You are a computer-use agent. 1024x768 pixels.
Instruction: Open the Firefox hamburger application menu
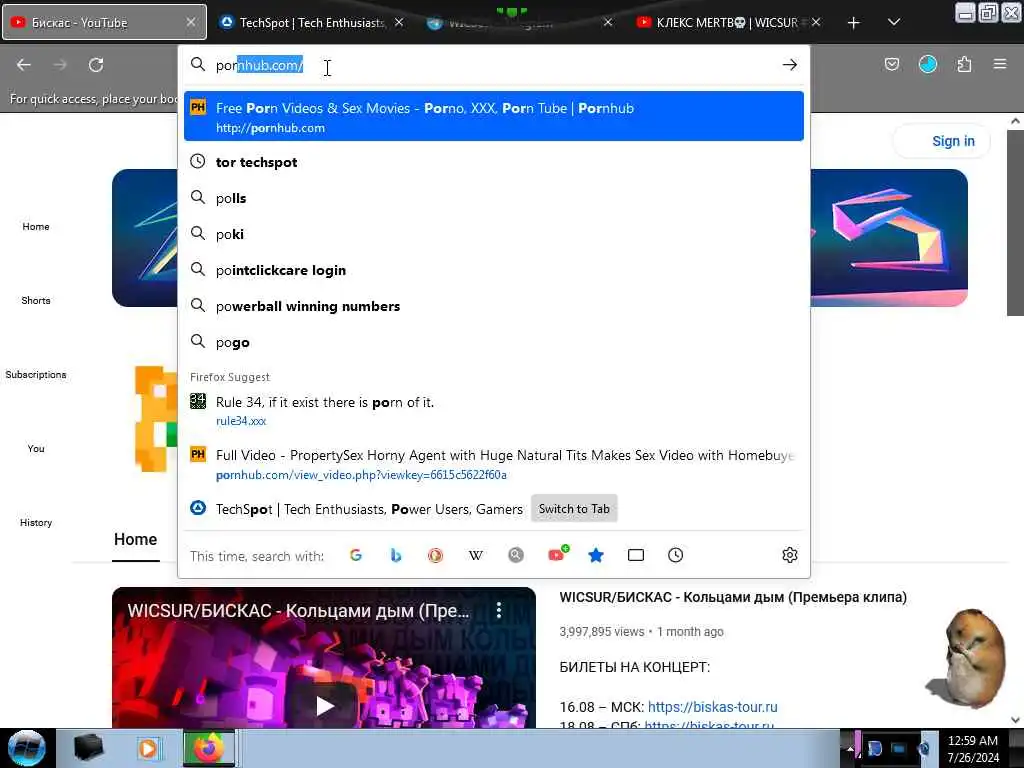pos(1000,64)
